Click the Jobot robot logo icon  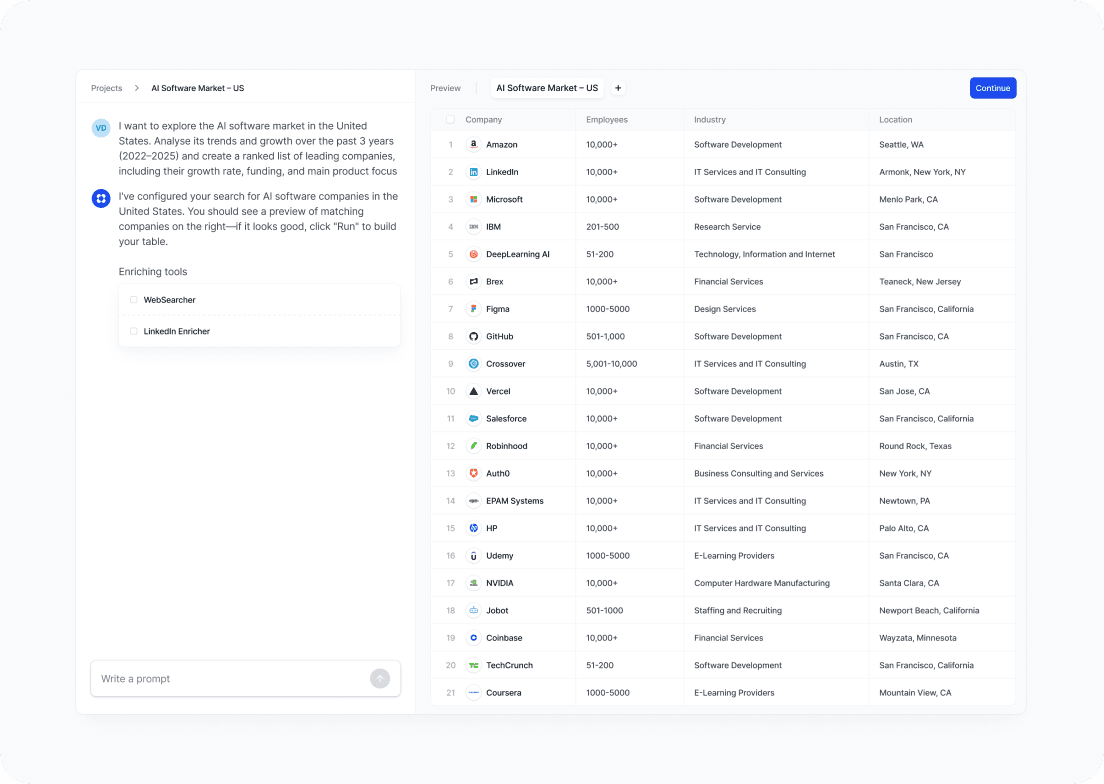tap(474, 611)
